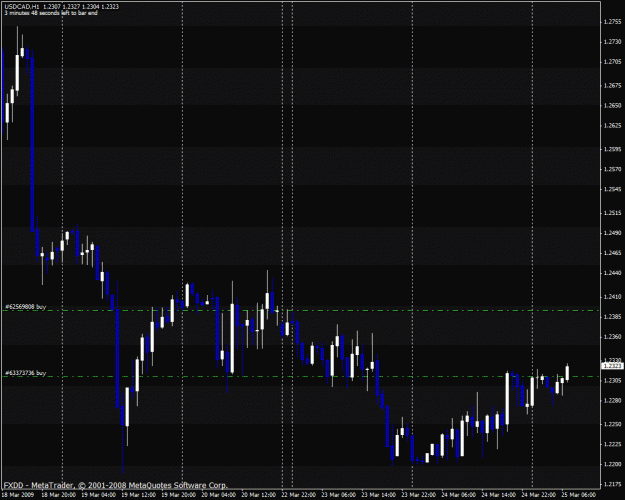This screenshot has height=500, width=625.
Task: Click the 1.2200 price axis label
Action: 612,464
